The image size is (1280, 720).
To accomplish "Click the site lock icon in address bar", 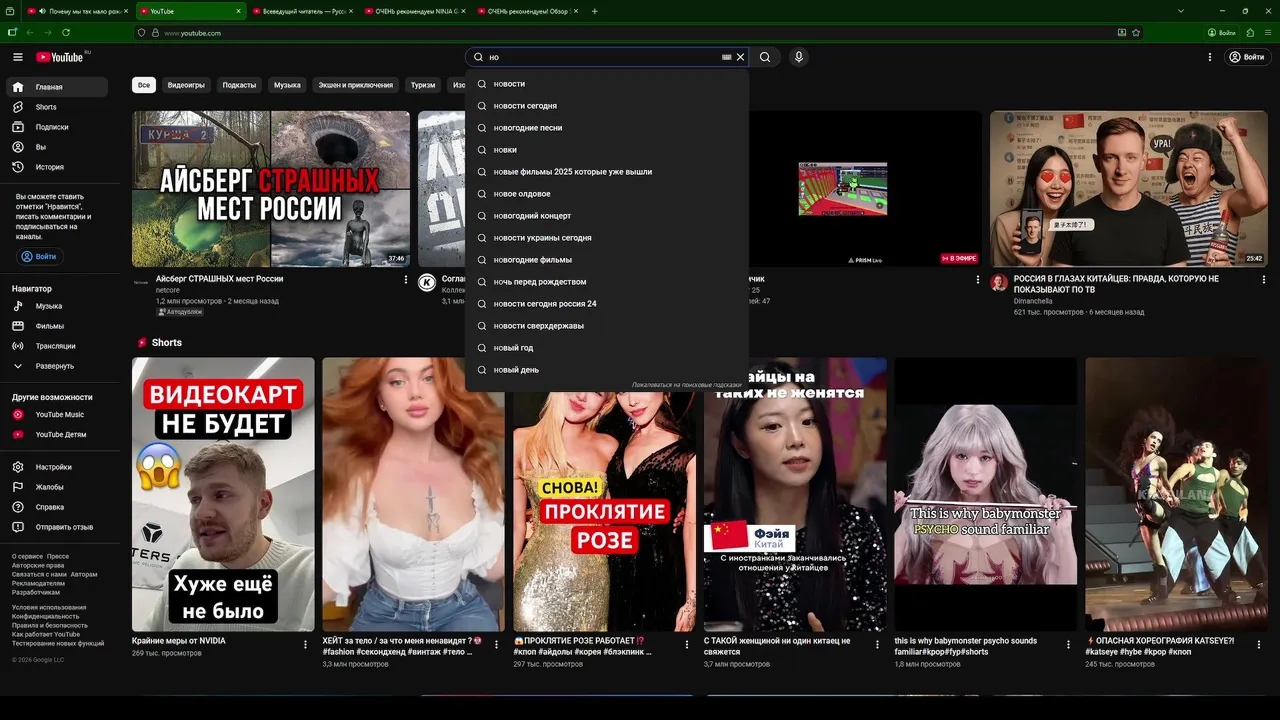I will (x=155, y=33).
